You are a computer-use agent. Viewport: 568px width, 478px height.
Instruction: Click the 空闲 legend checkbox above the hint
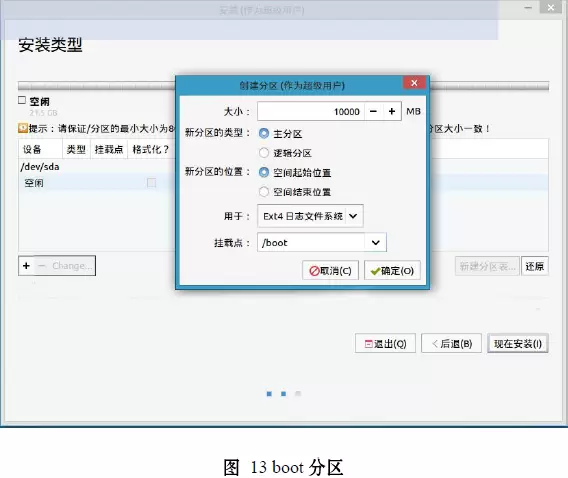[22, 100]
